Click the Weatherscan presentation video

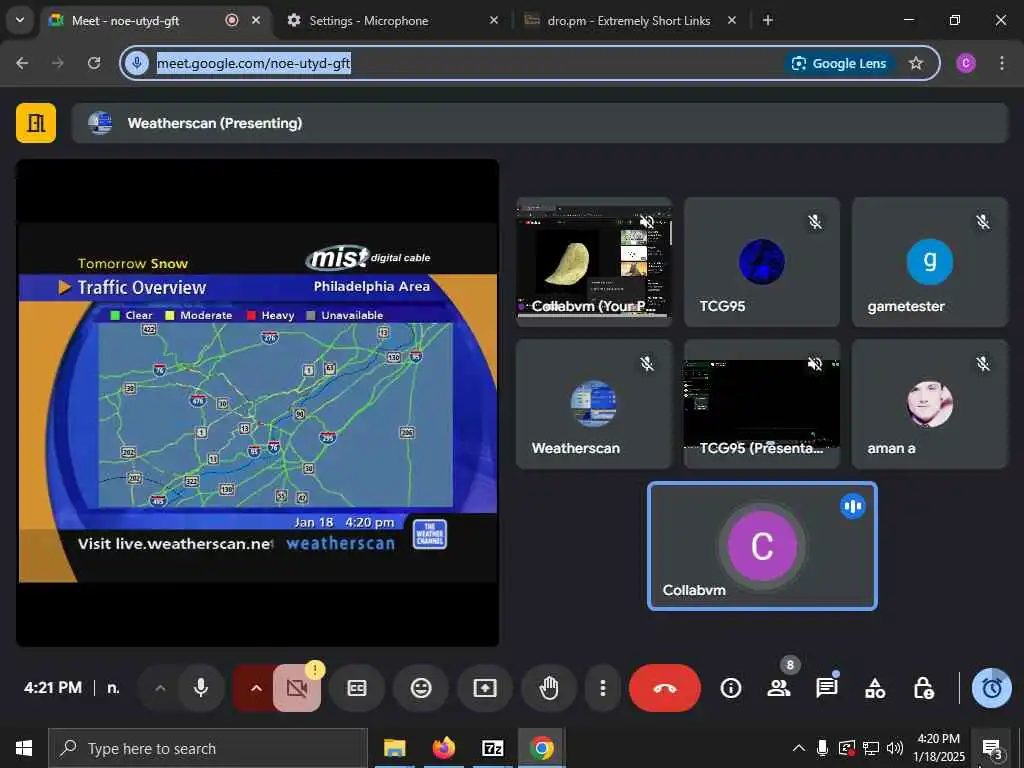coord(257,402)
